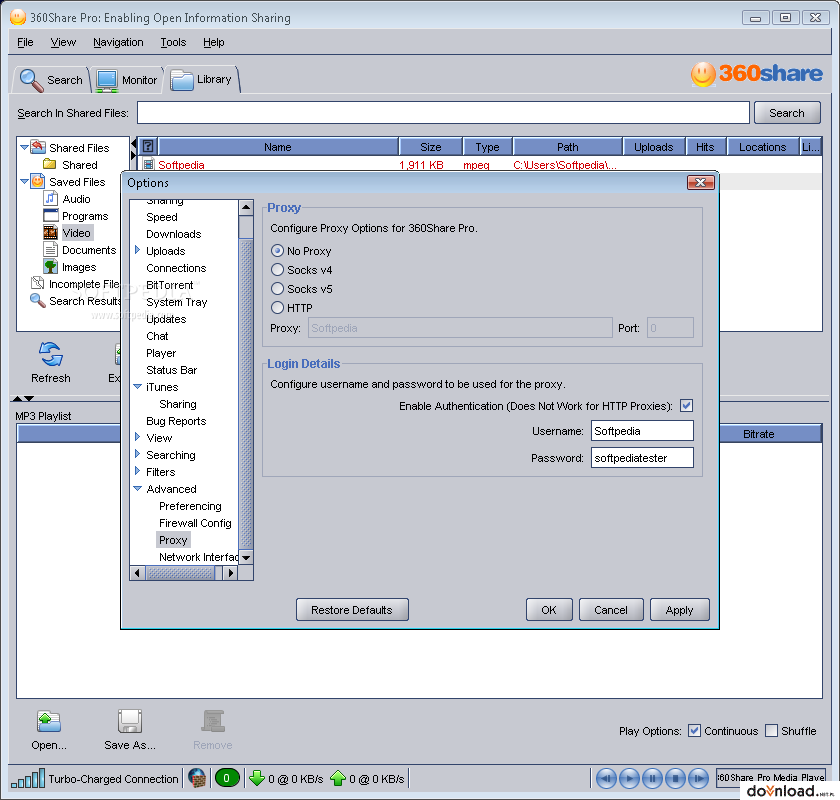
Task: Enable the Shuffle play option
Action: [771, 730]
